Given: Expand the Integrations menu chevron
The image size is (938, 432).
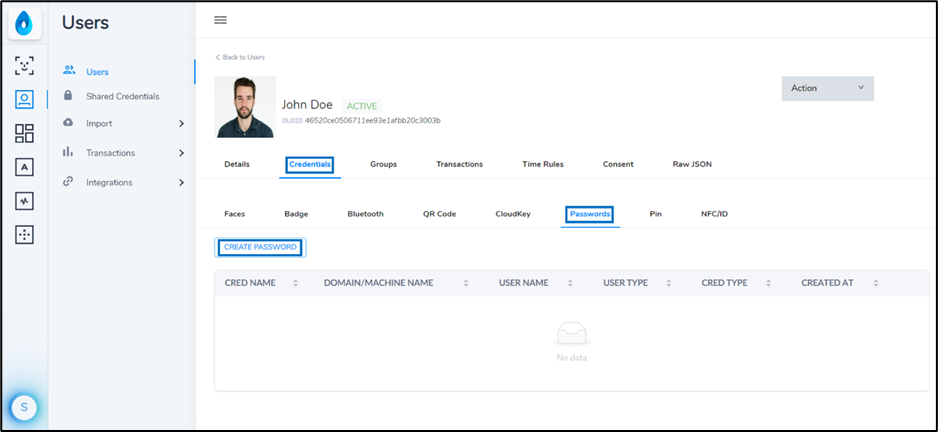Looking at the screenshot, I should point(181,182).
